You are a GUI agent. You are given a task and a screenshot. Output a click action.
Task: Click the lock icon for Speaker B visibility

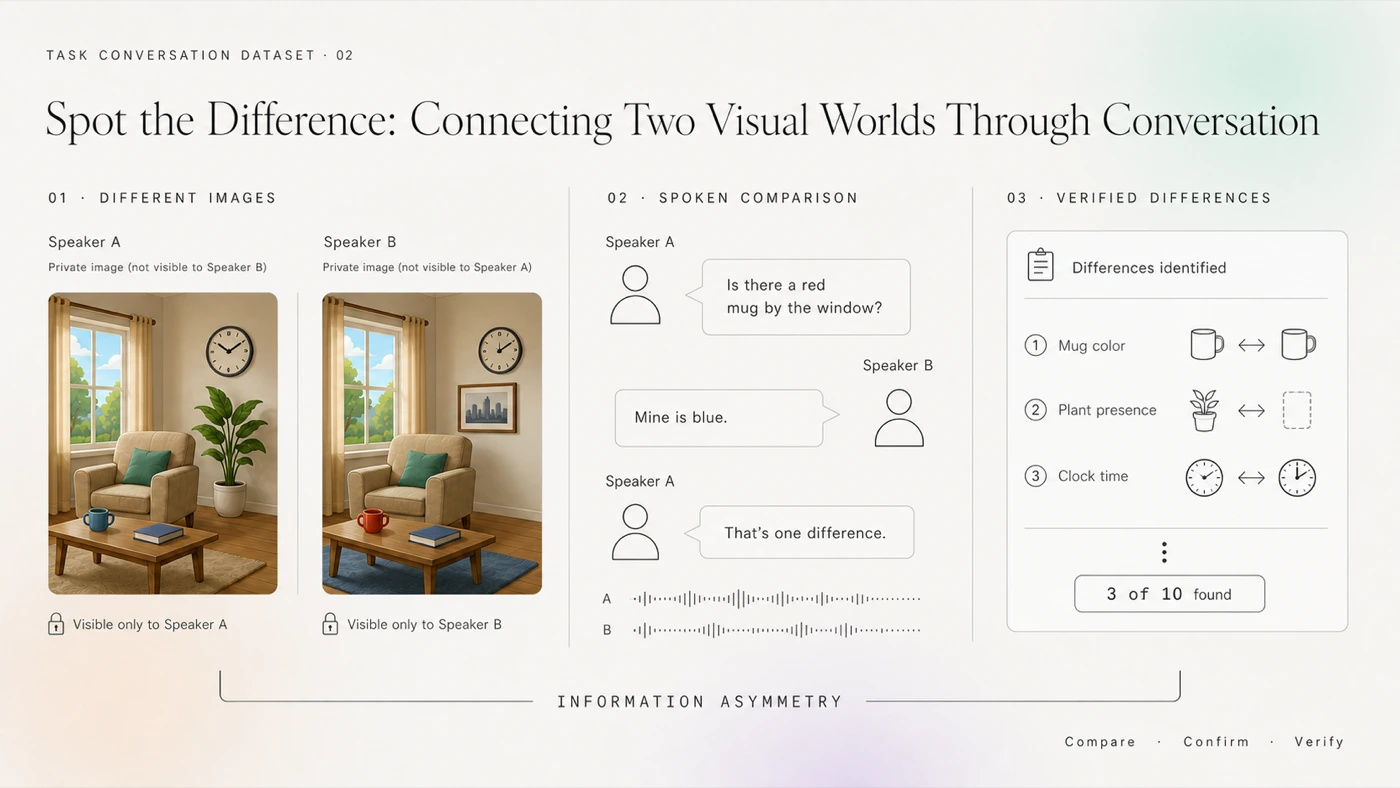click(x=330, y=624)
